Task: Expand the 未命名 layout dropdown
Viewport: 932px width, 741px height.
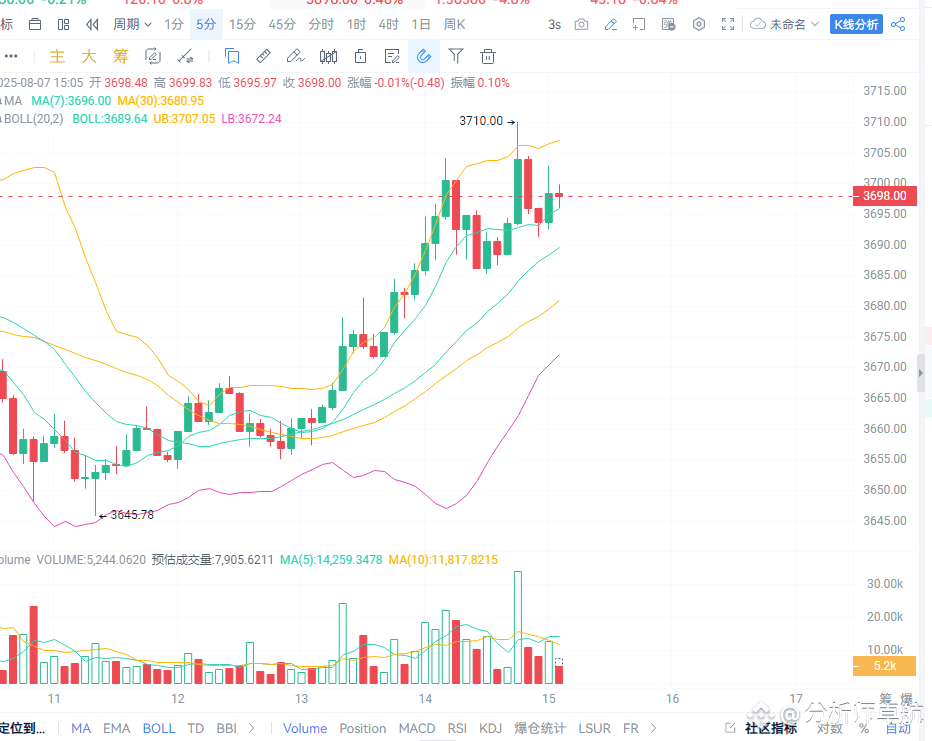Action: [x=785, y=24]
